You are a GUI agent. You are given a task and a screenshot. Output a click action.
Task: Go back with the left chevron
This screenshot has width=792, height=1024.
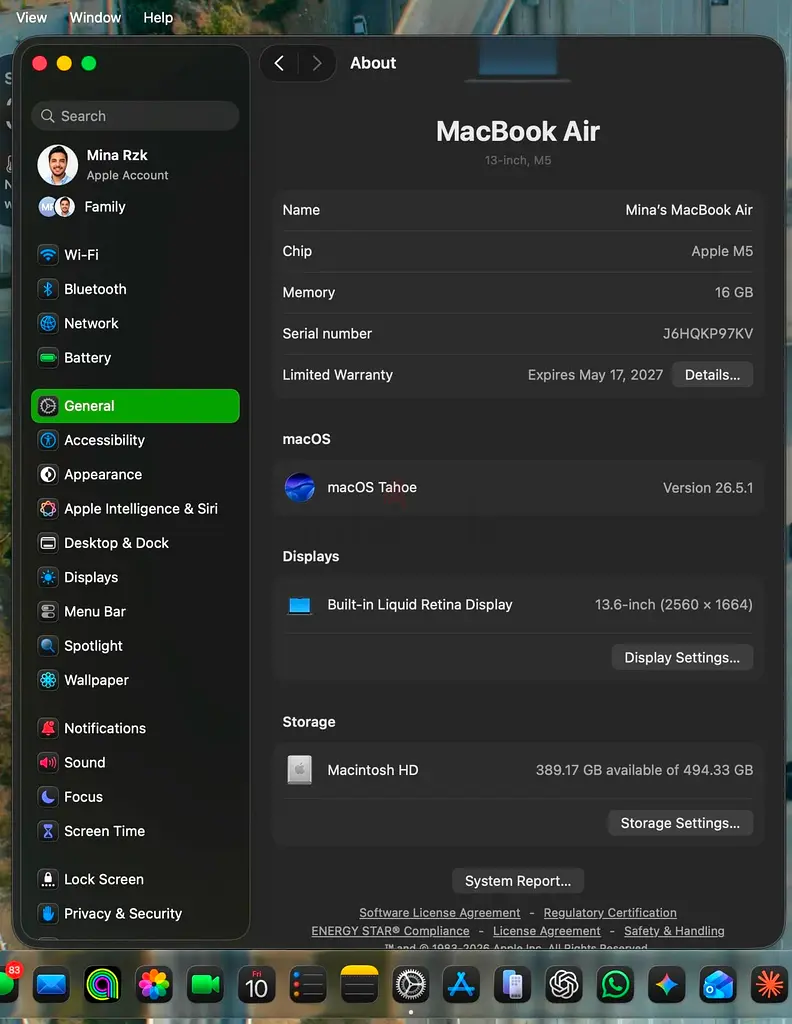[x=279, y=63]
